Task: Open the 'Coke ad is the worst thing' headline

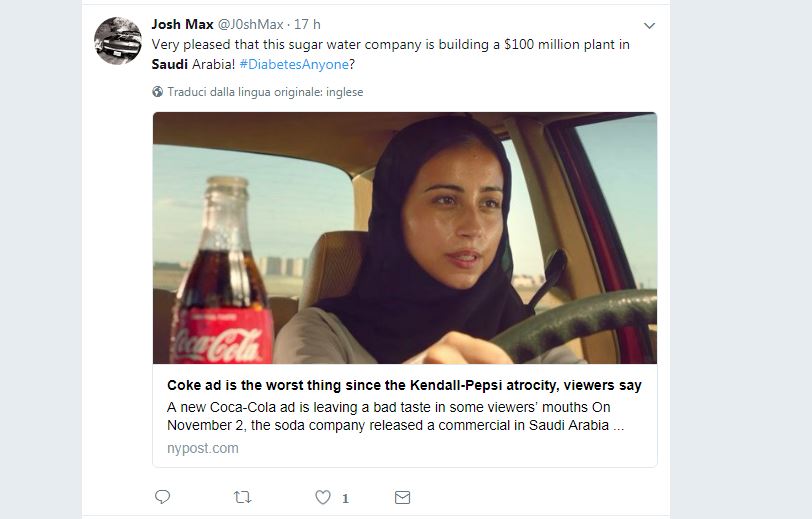Action: coord(404,385)
